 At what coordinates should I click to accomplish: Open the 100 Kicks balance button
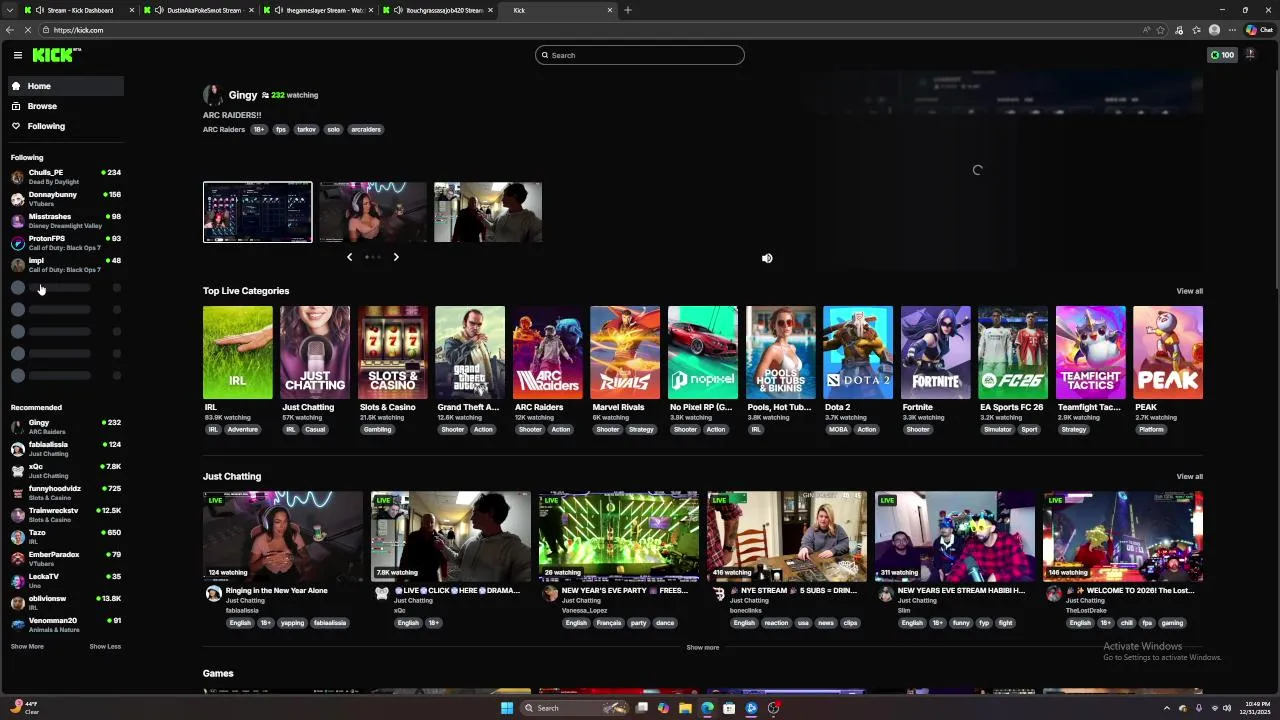tap(1222, 55)
